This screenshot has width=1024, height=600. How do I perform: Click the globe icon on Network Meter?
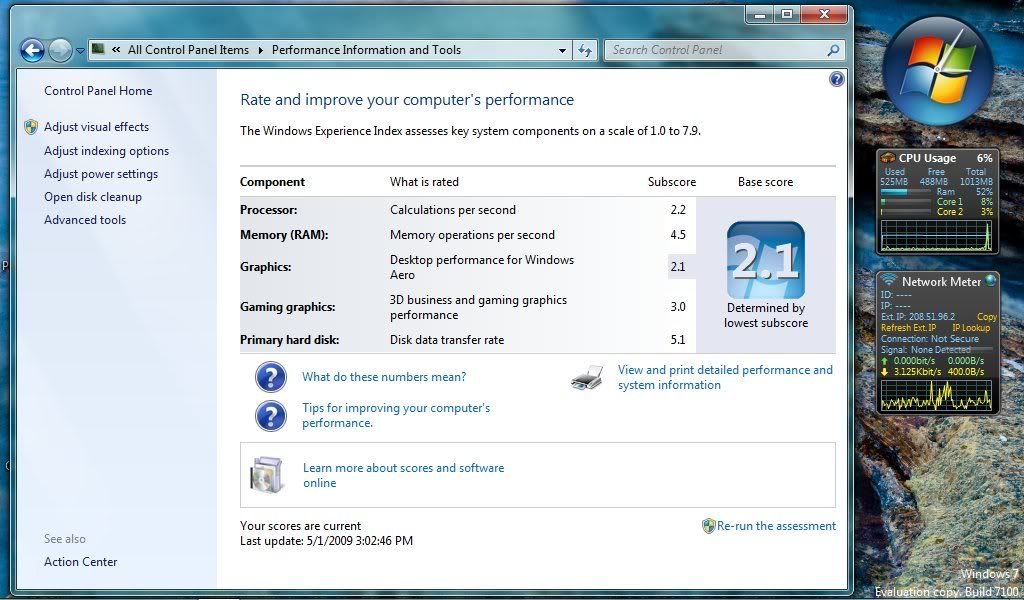(x=991, y=280)
